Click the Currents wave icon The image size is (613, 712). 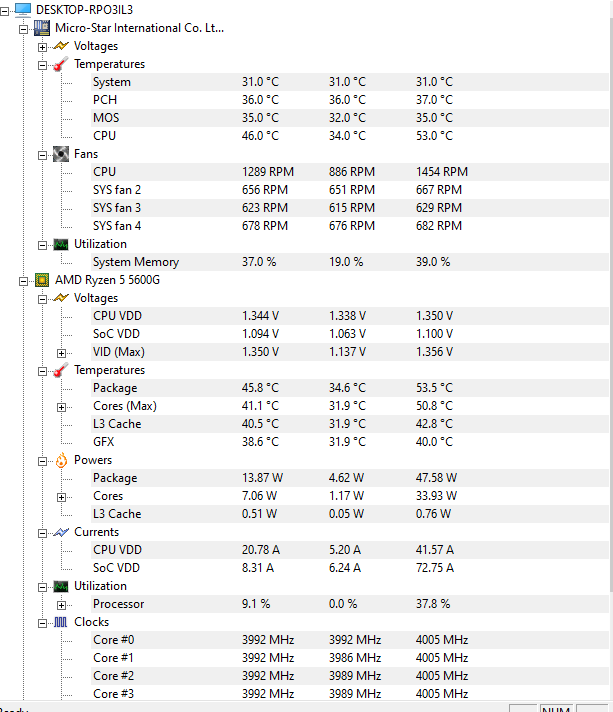click(x=61, y=532)
